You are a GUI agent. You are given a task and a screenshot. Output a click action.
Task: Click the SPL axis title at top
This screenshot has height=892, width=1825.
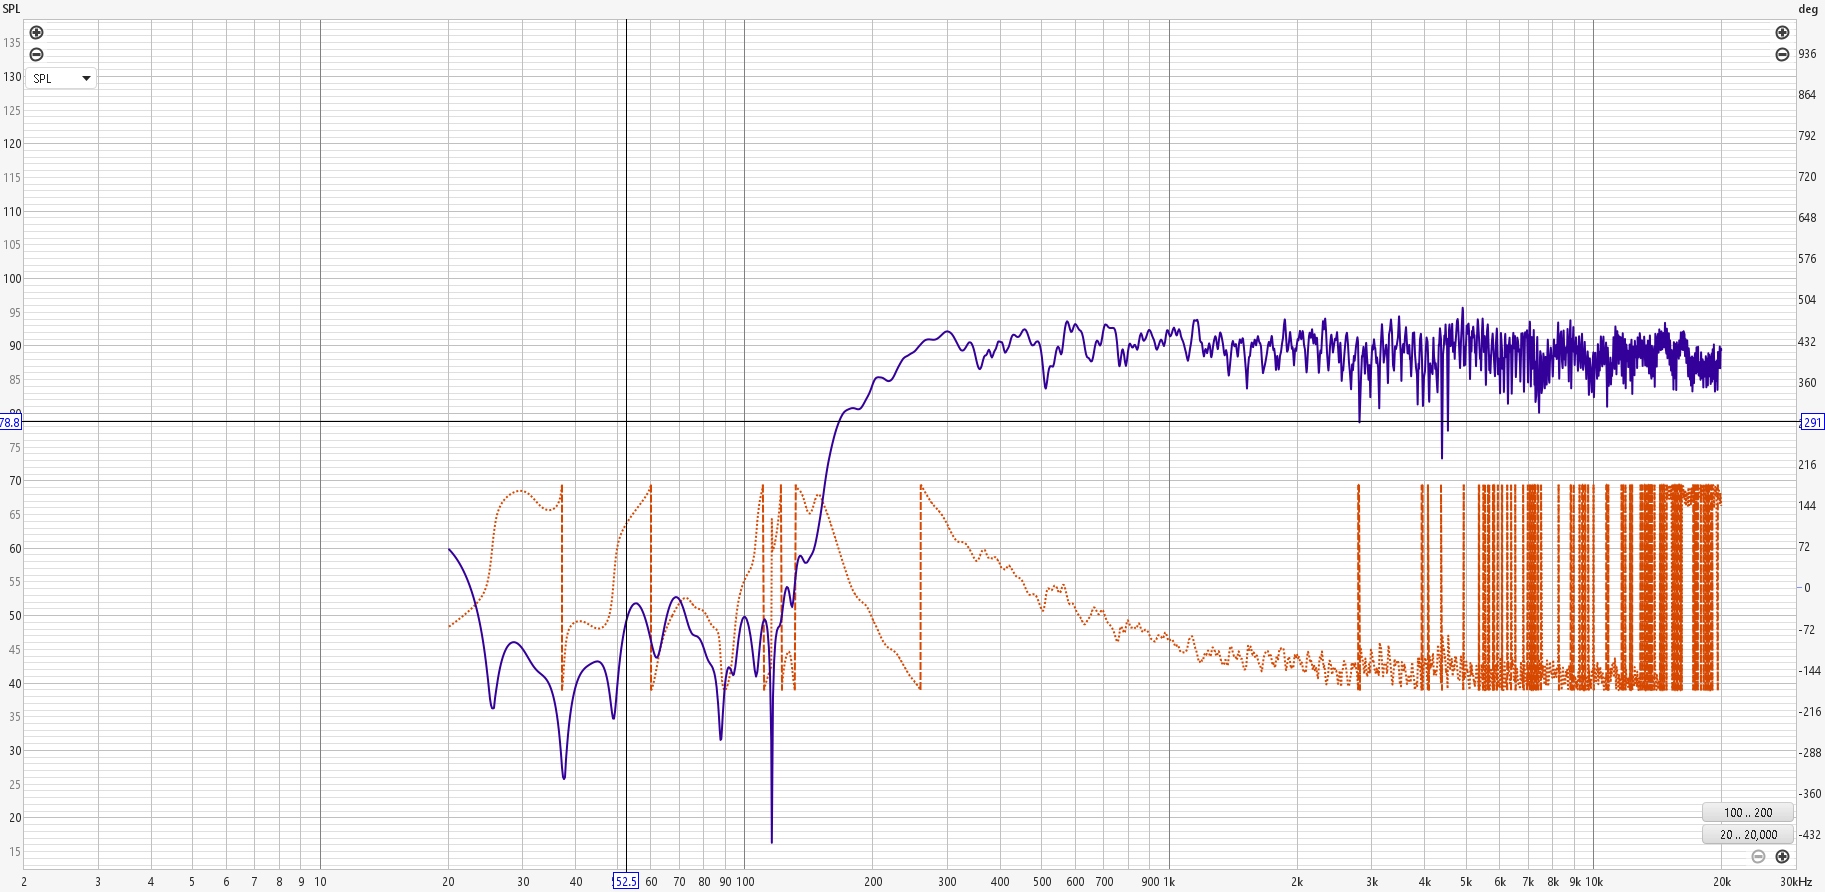point(11,9)
